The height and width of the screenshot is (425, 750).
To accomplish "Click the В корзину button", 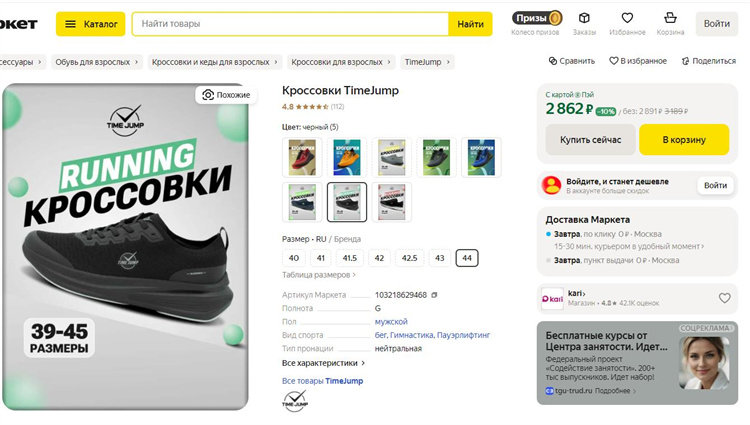I will [x=684, y=140].
